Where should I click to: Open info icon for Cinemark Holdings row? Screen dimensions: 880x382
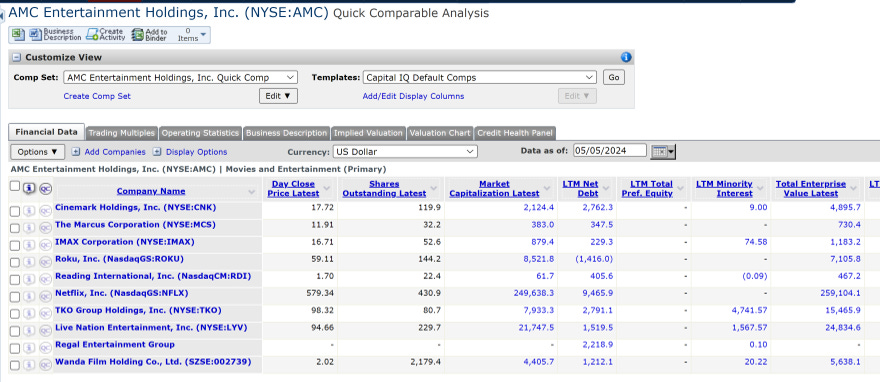(x=29, y=211)
